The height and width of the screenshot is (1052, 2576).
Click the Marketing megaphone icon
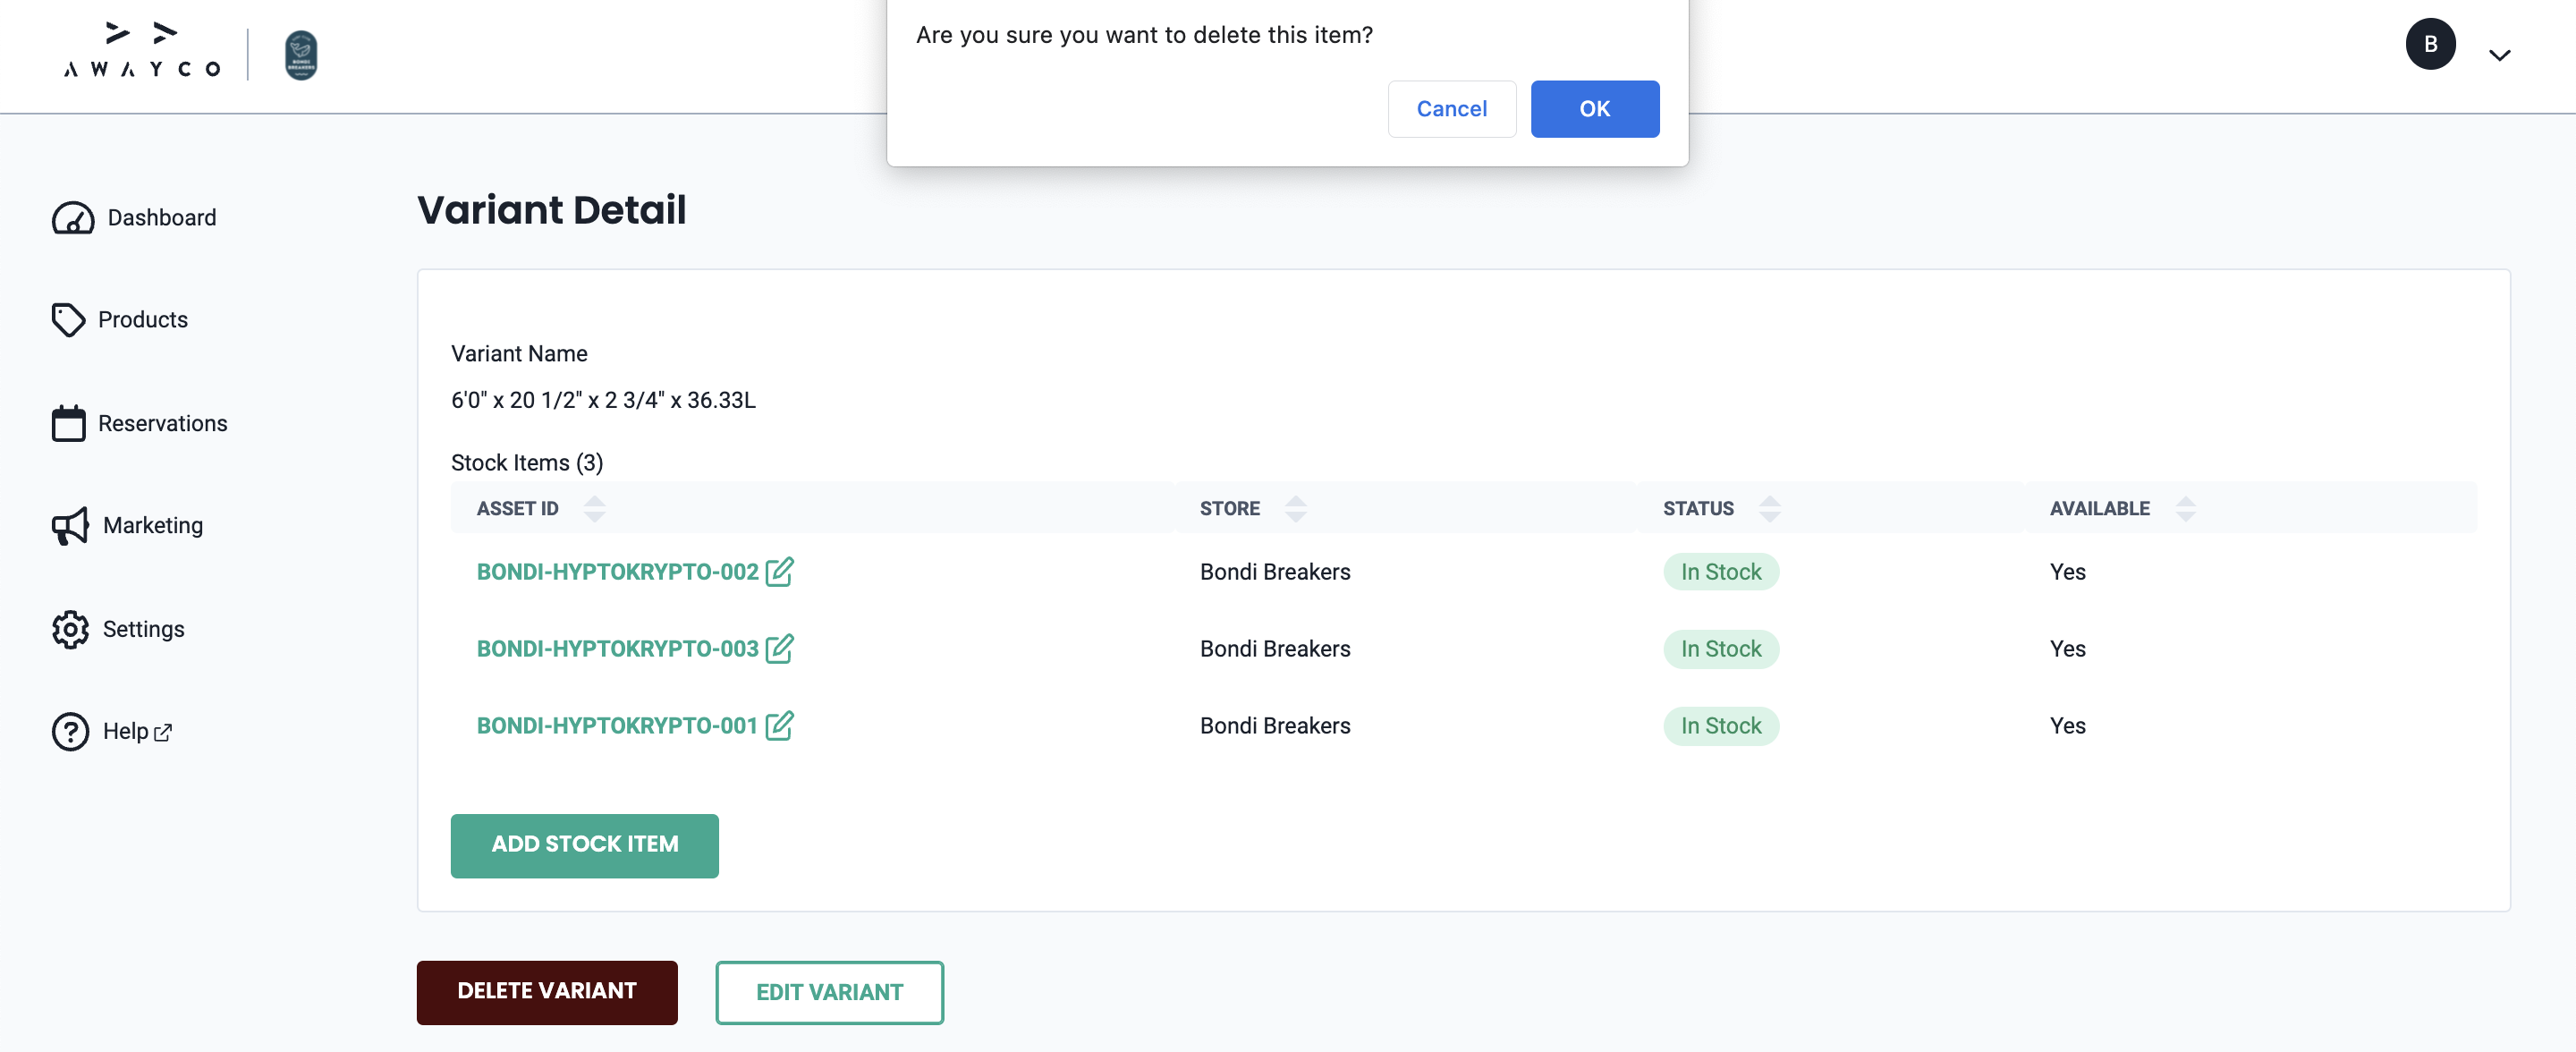(x=70, y=526)
